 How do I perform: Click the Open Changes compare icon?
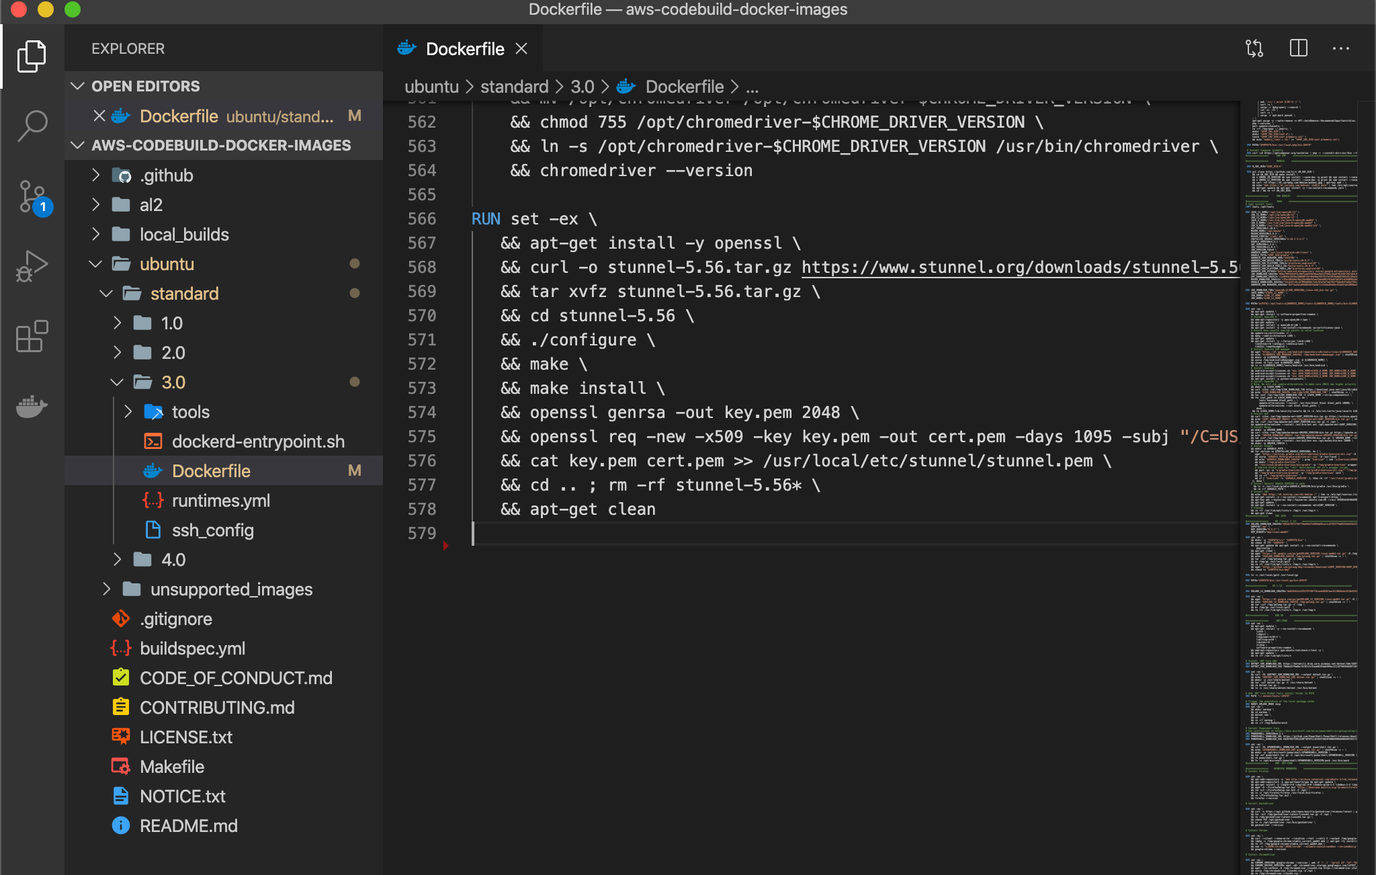1254,47
